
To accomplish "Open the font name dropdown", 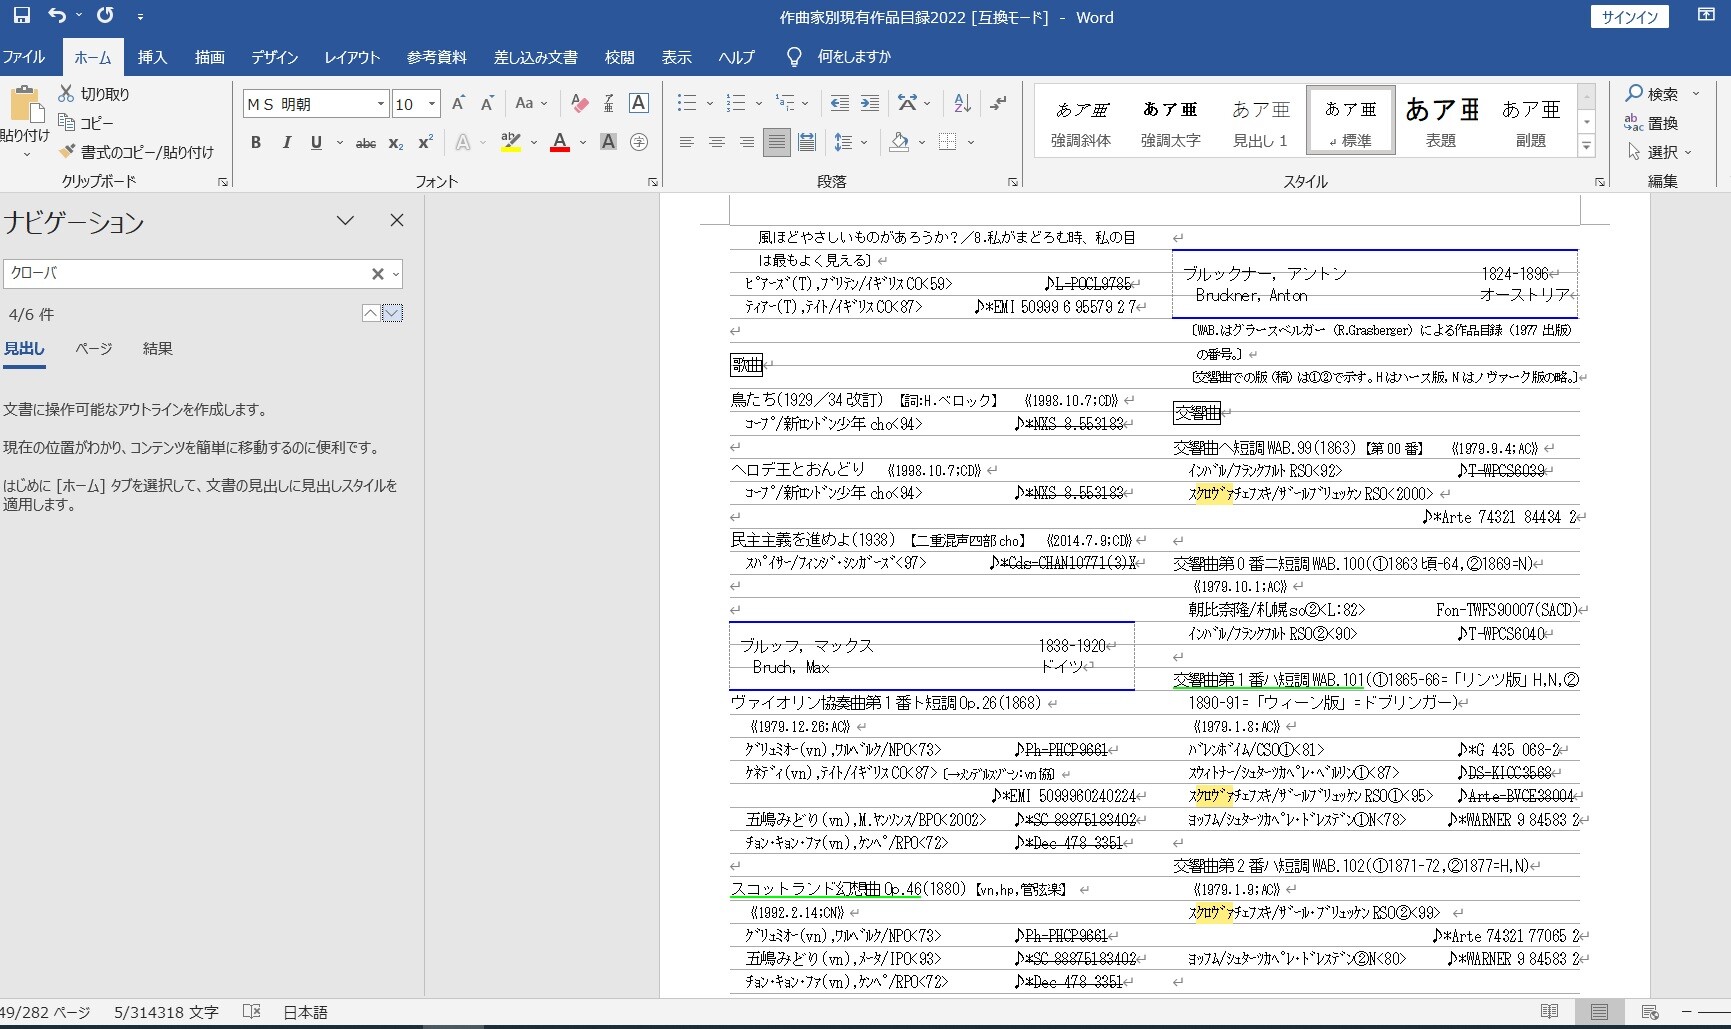I will pos(380,104).
